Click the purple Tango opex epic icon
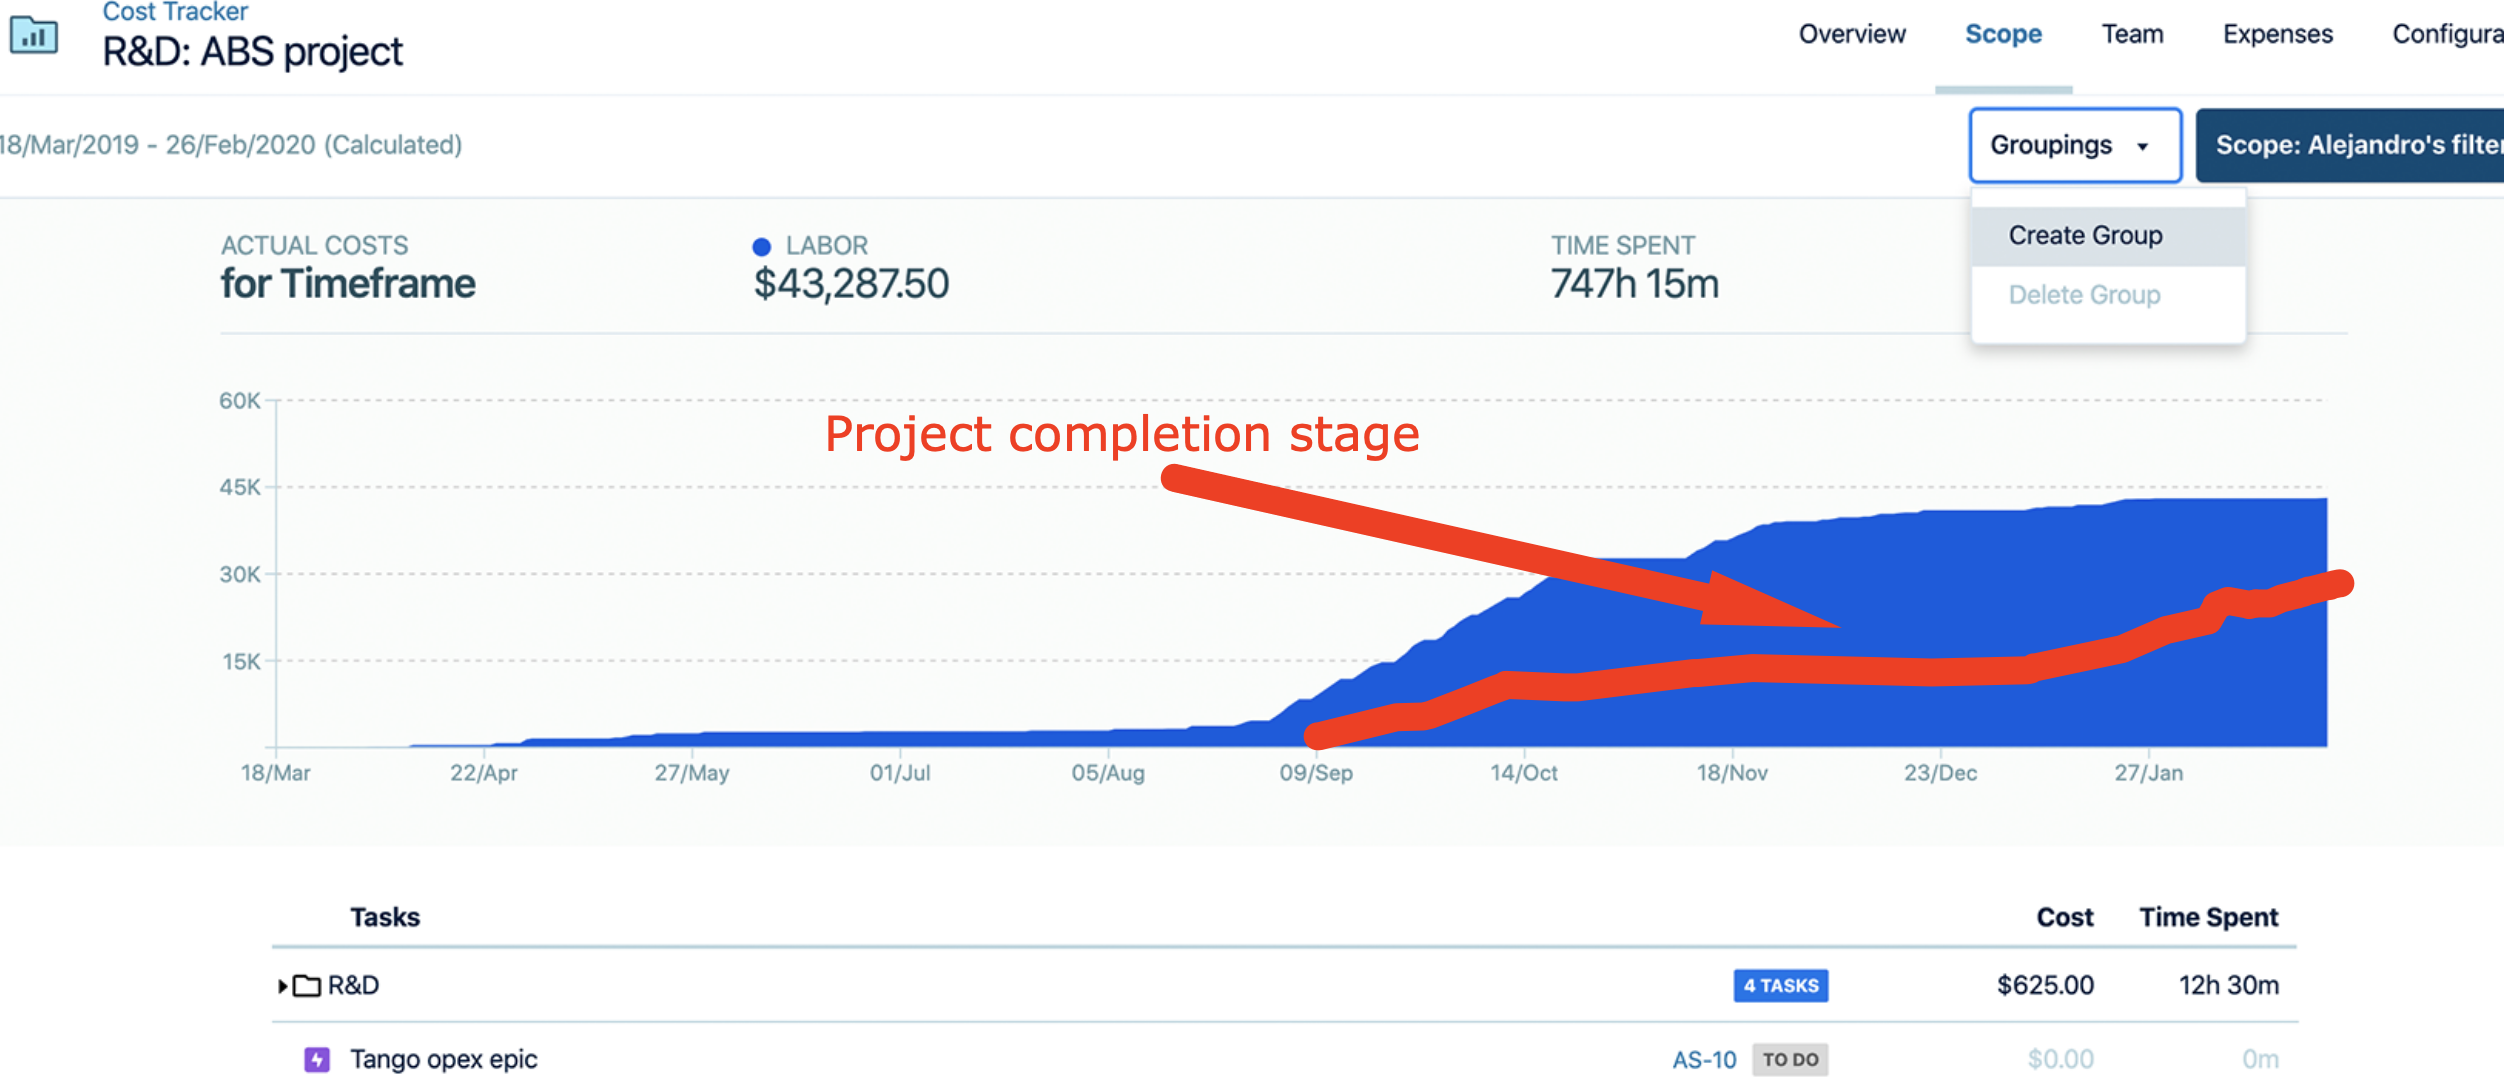The width and height of the screenshot is (2504, 1084). pos(317,1060)
